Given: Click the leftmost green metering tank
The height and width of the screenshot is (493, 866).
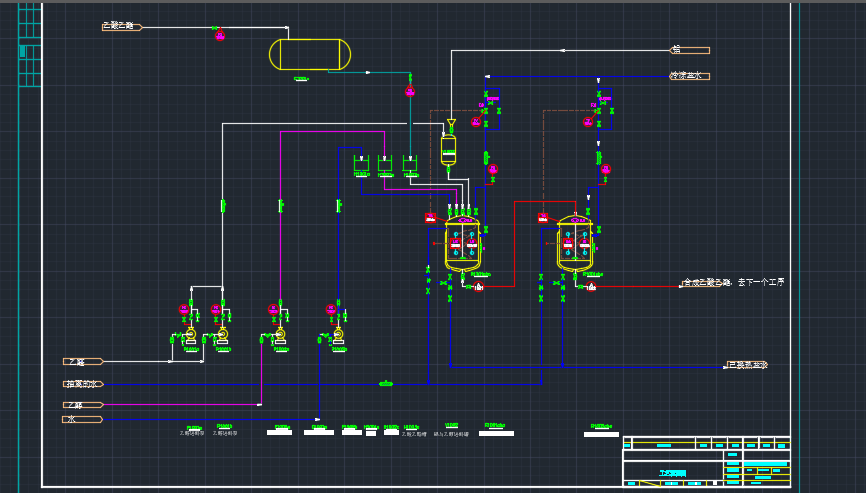Looking at the screenshot, I should 361,166.
